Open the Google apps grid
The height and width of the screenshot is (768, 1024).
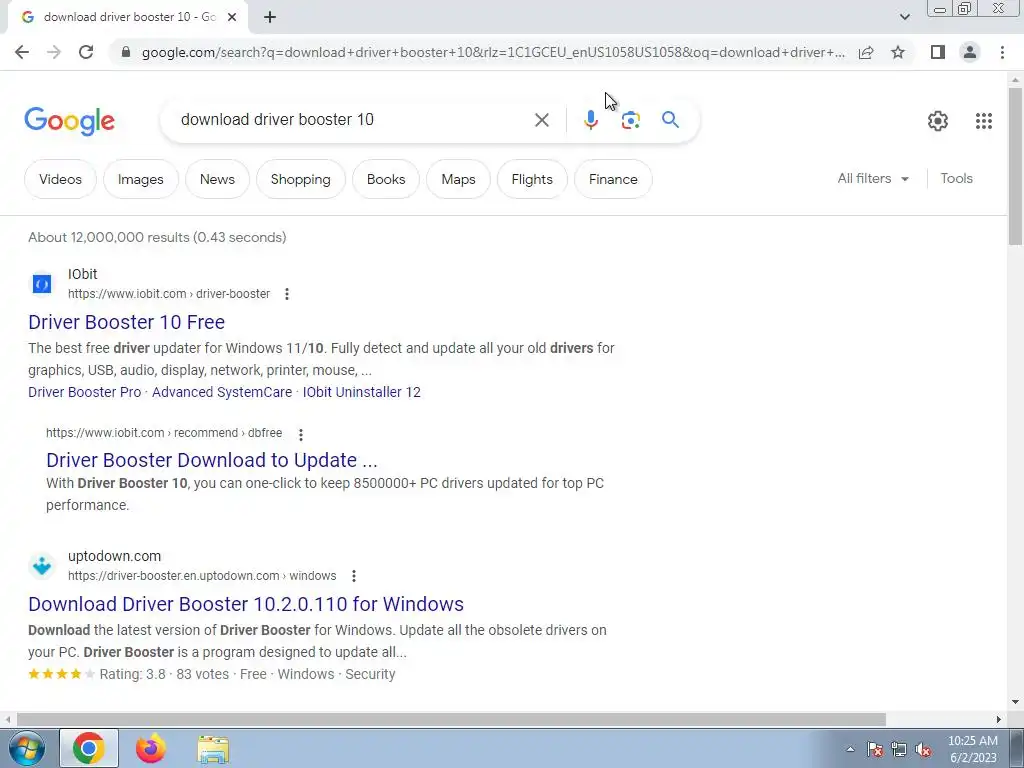click(x=984, y=121)
